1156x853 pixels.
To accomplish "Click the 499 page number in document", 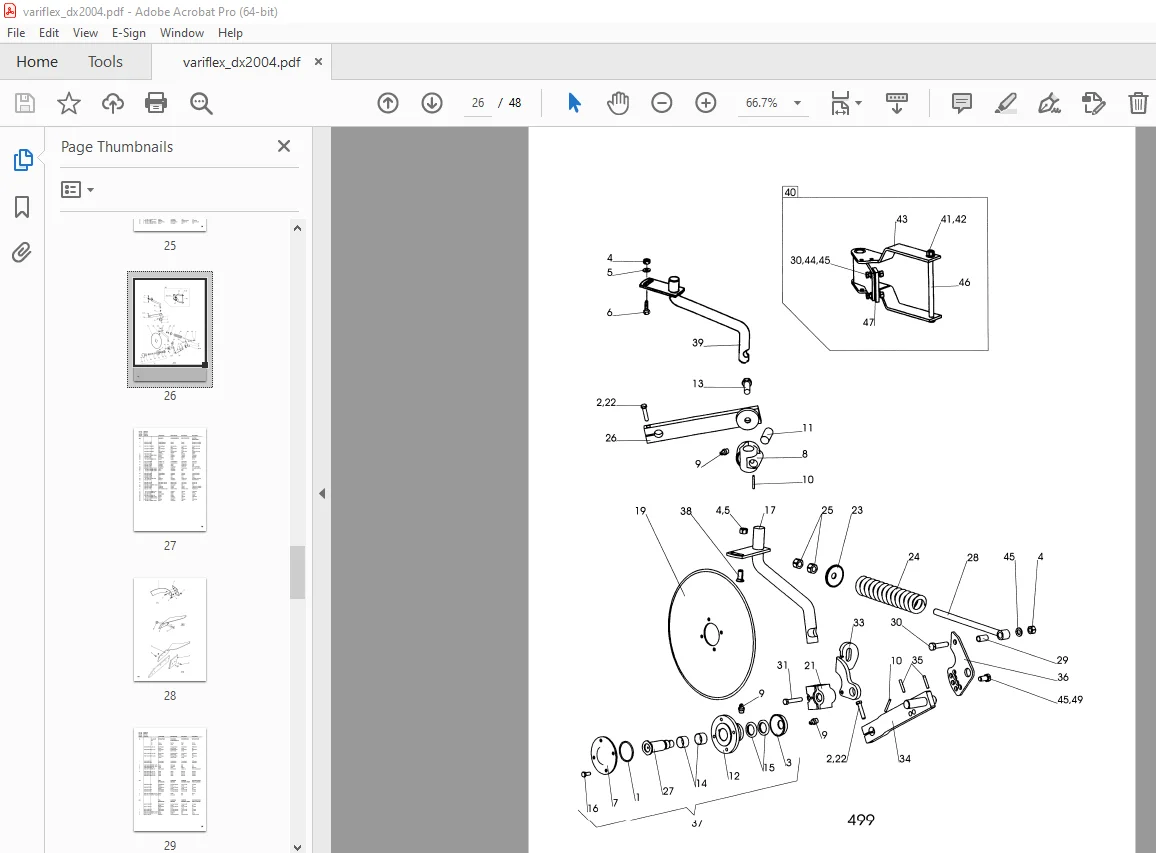I will (860, 820).
